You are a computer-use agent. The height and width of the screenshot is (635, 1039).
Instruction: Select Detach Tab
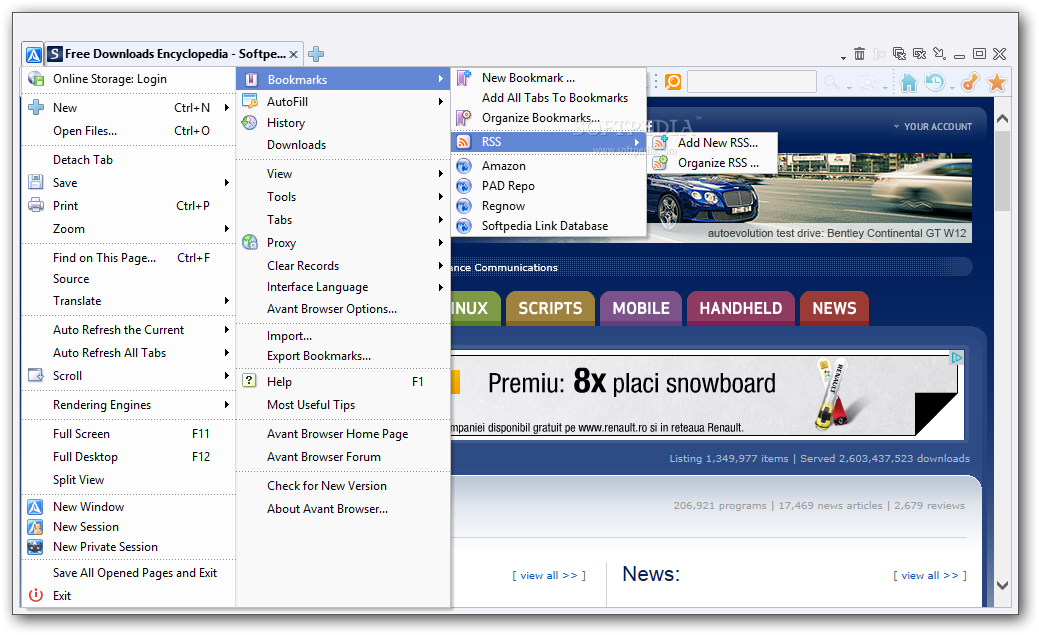pos(129,160)
